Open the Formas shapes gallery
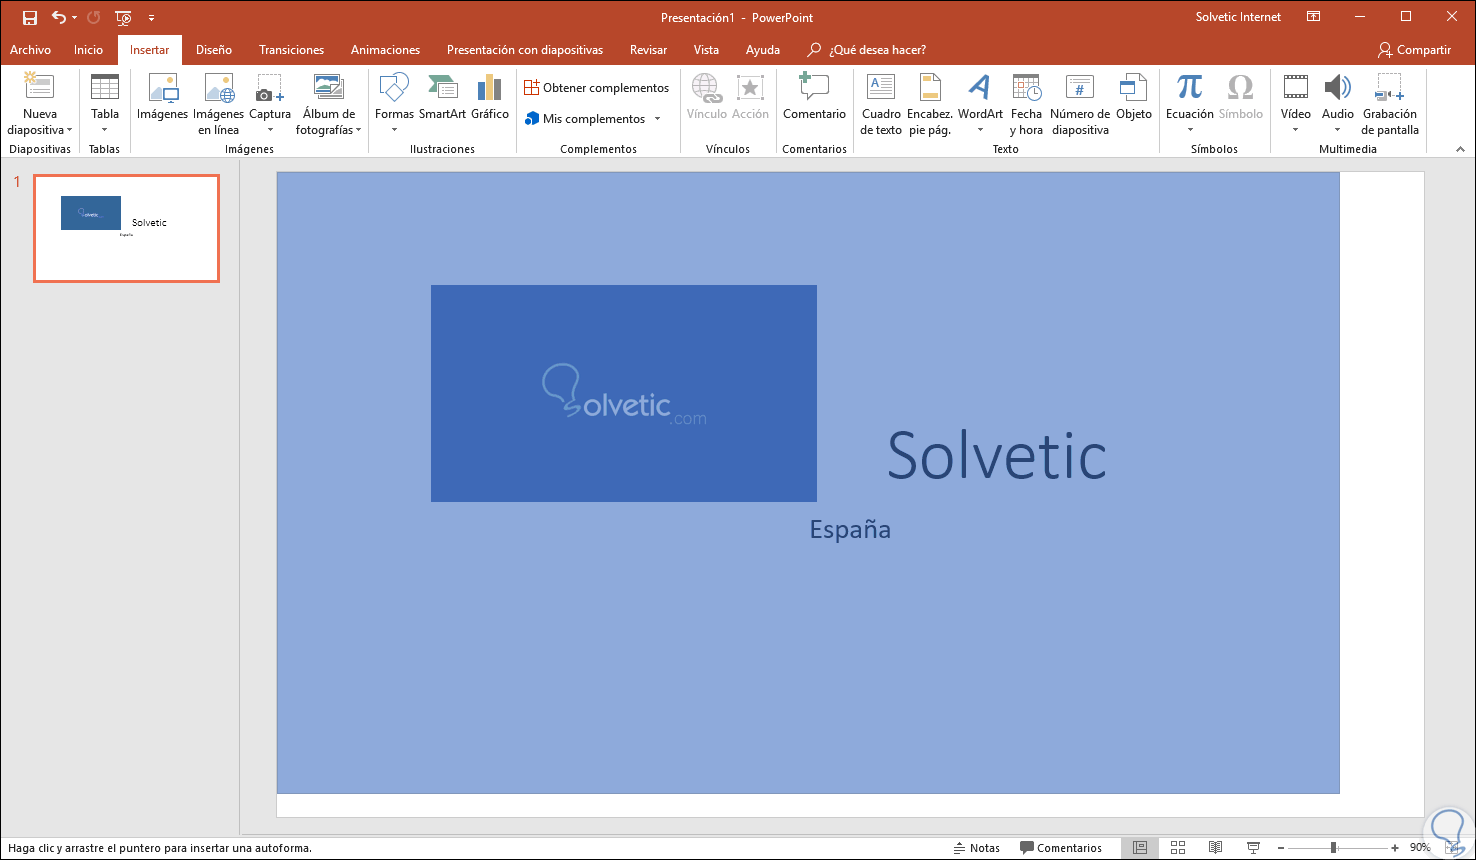The width and height of the screenshot is (1476, 860). click(x=394, y=104)
